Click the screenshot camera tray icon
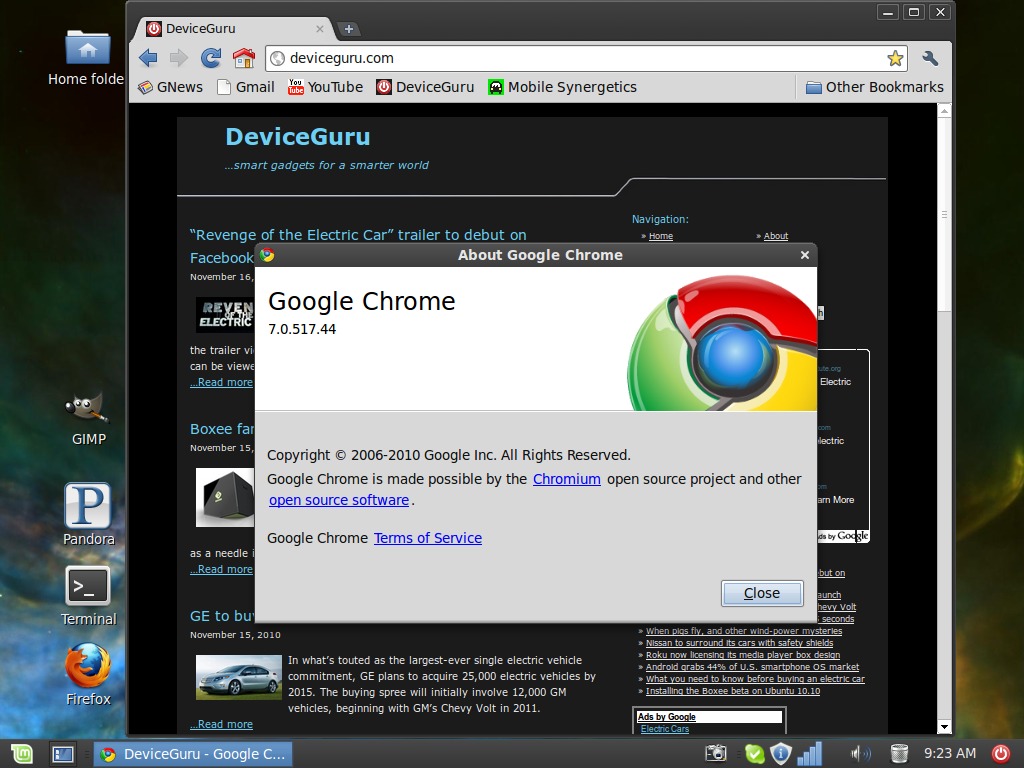 point(716,754)
